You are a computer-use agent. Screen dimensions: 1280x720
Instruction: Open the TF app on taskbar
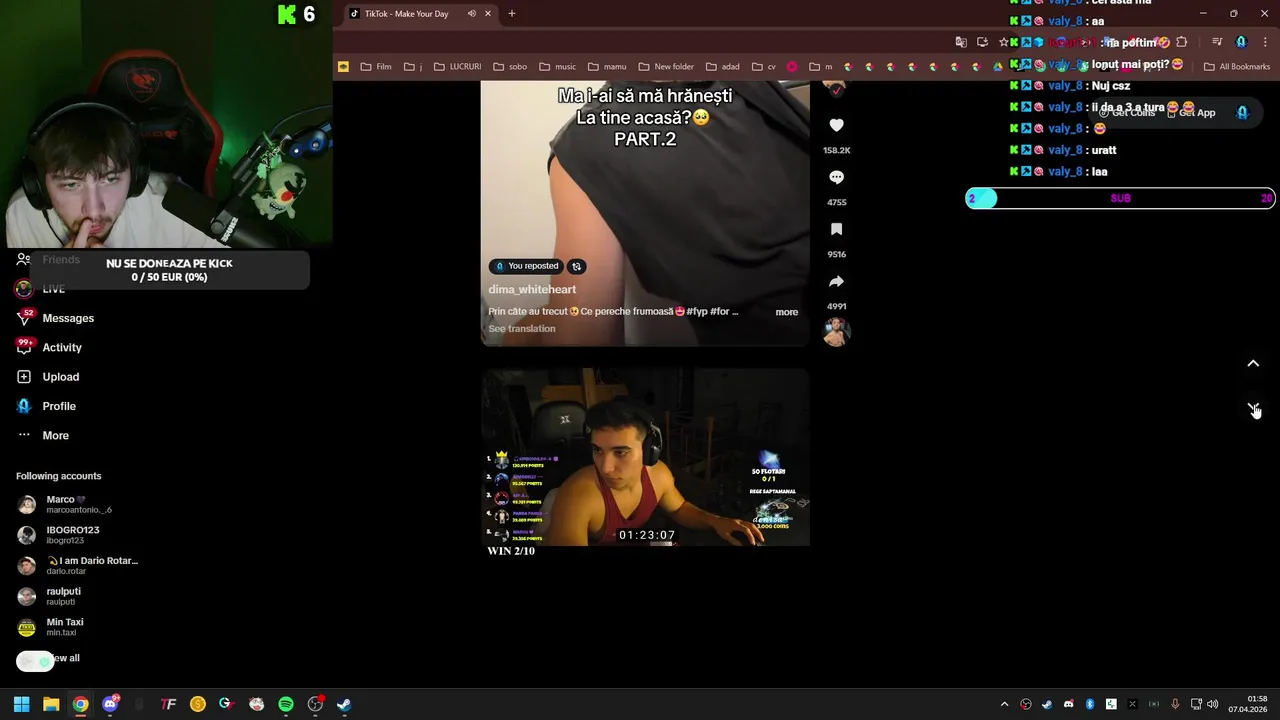[168, 704]
